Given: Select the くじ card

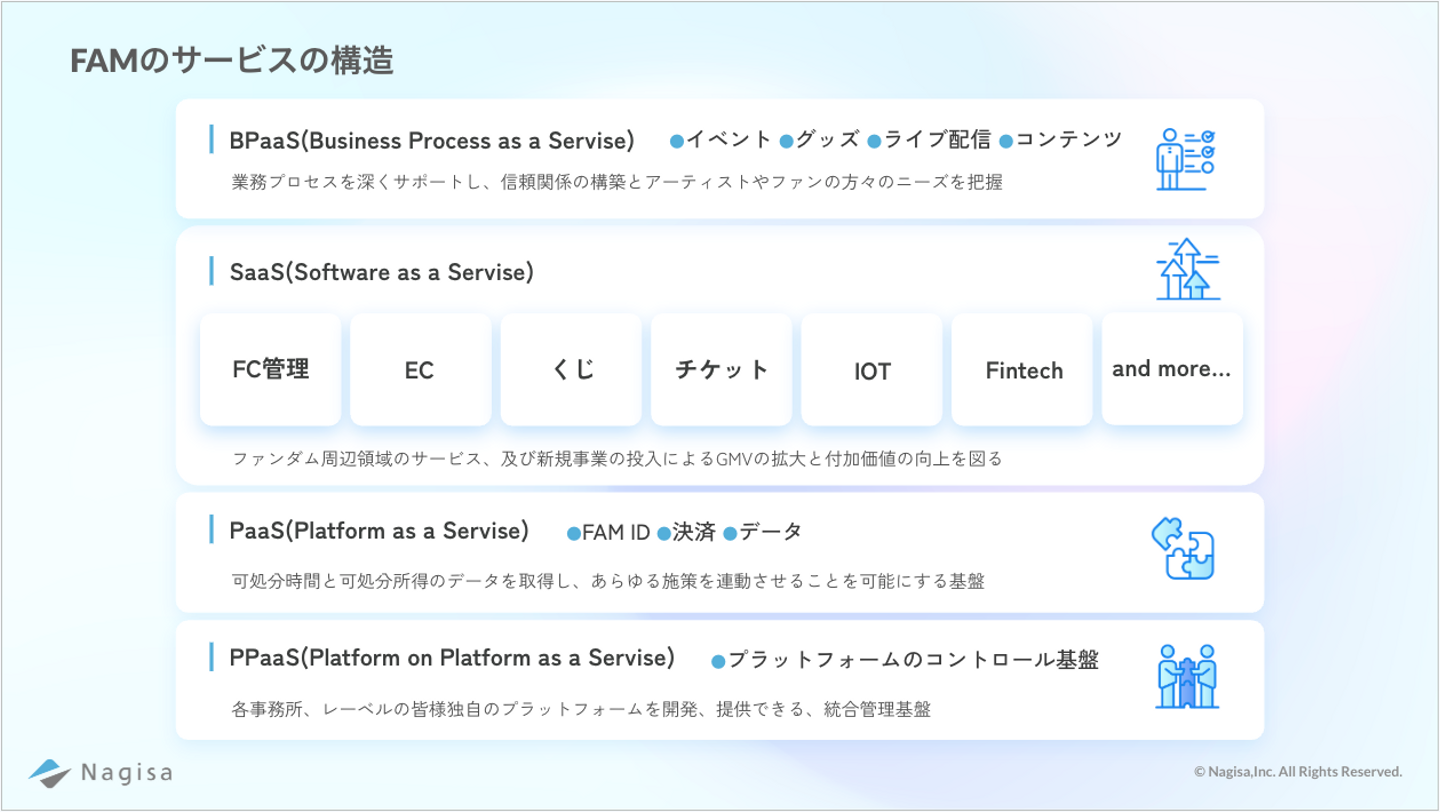Looking at the screenshot, I should tap(571, 370).
